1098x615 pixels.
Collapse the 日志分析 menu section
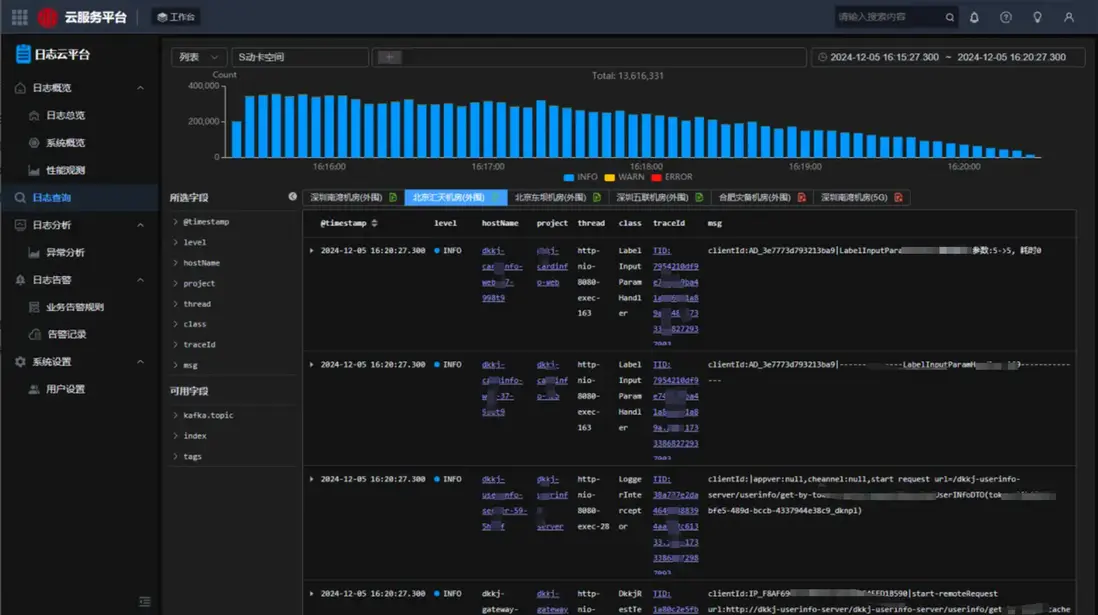click(x=140, y=226)
